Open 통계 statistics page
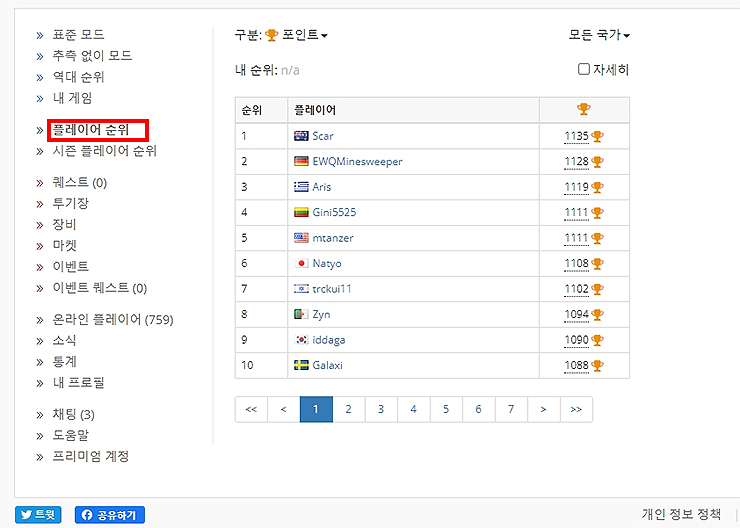Screen dimensions: 740x528 pyautogui.click(x=64, y=362)
